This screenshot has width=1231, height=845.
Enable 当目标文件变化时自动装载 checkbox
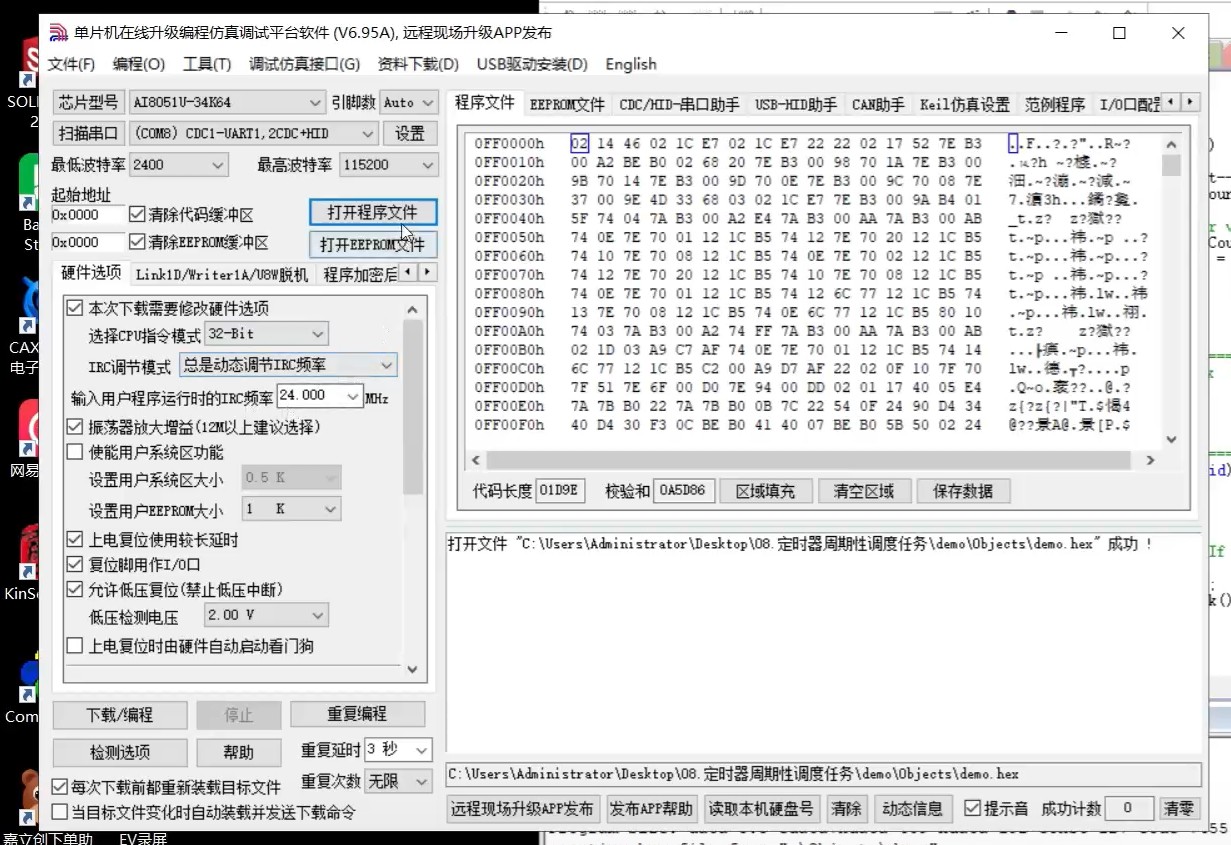pos(60,812)
